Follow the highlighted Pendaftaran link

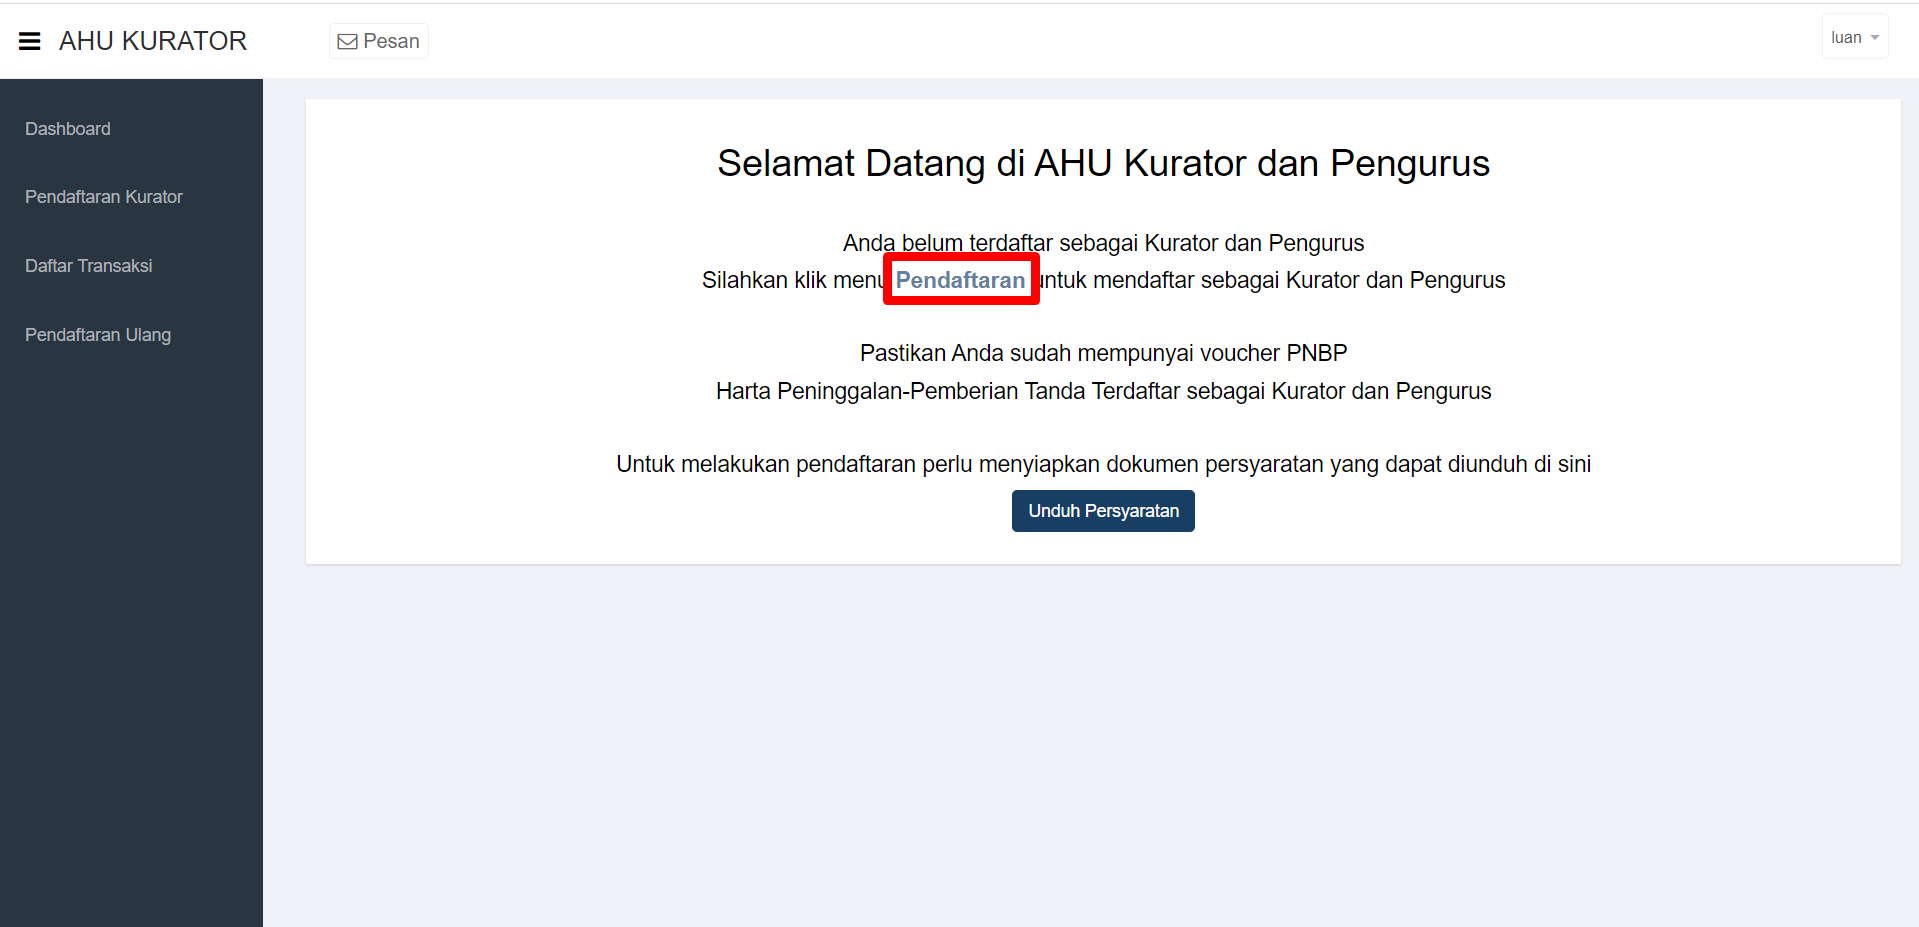pyautogui.click(x=960, y=280)
